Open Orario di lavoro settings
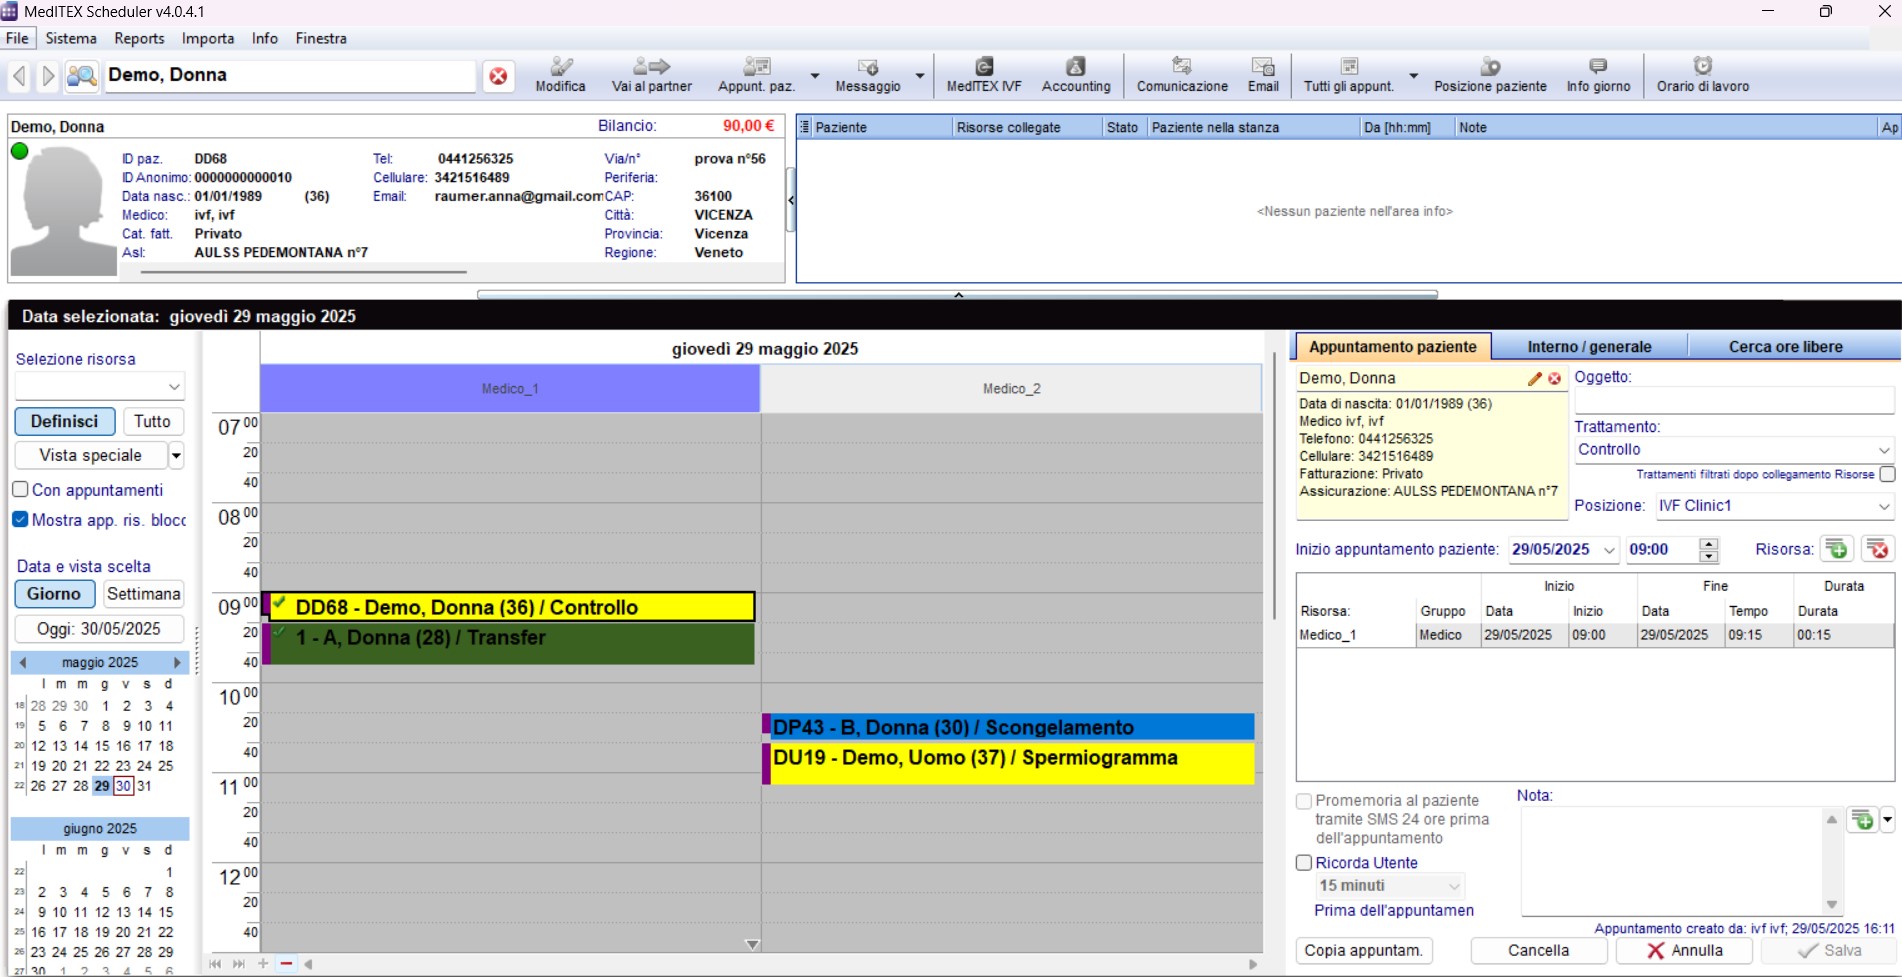The image size is (1902, 977). (1702, 74)
